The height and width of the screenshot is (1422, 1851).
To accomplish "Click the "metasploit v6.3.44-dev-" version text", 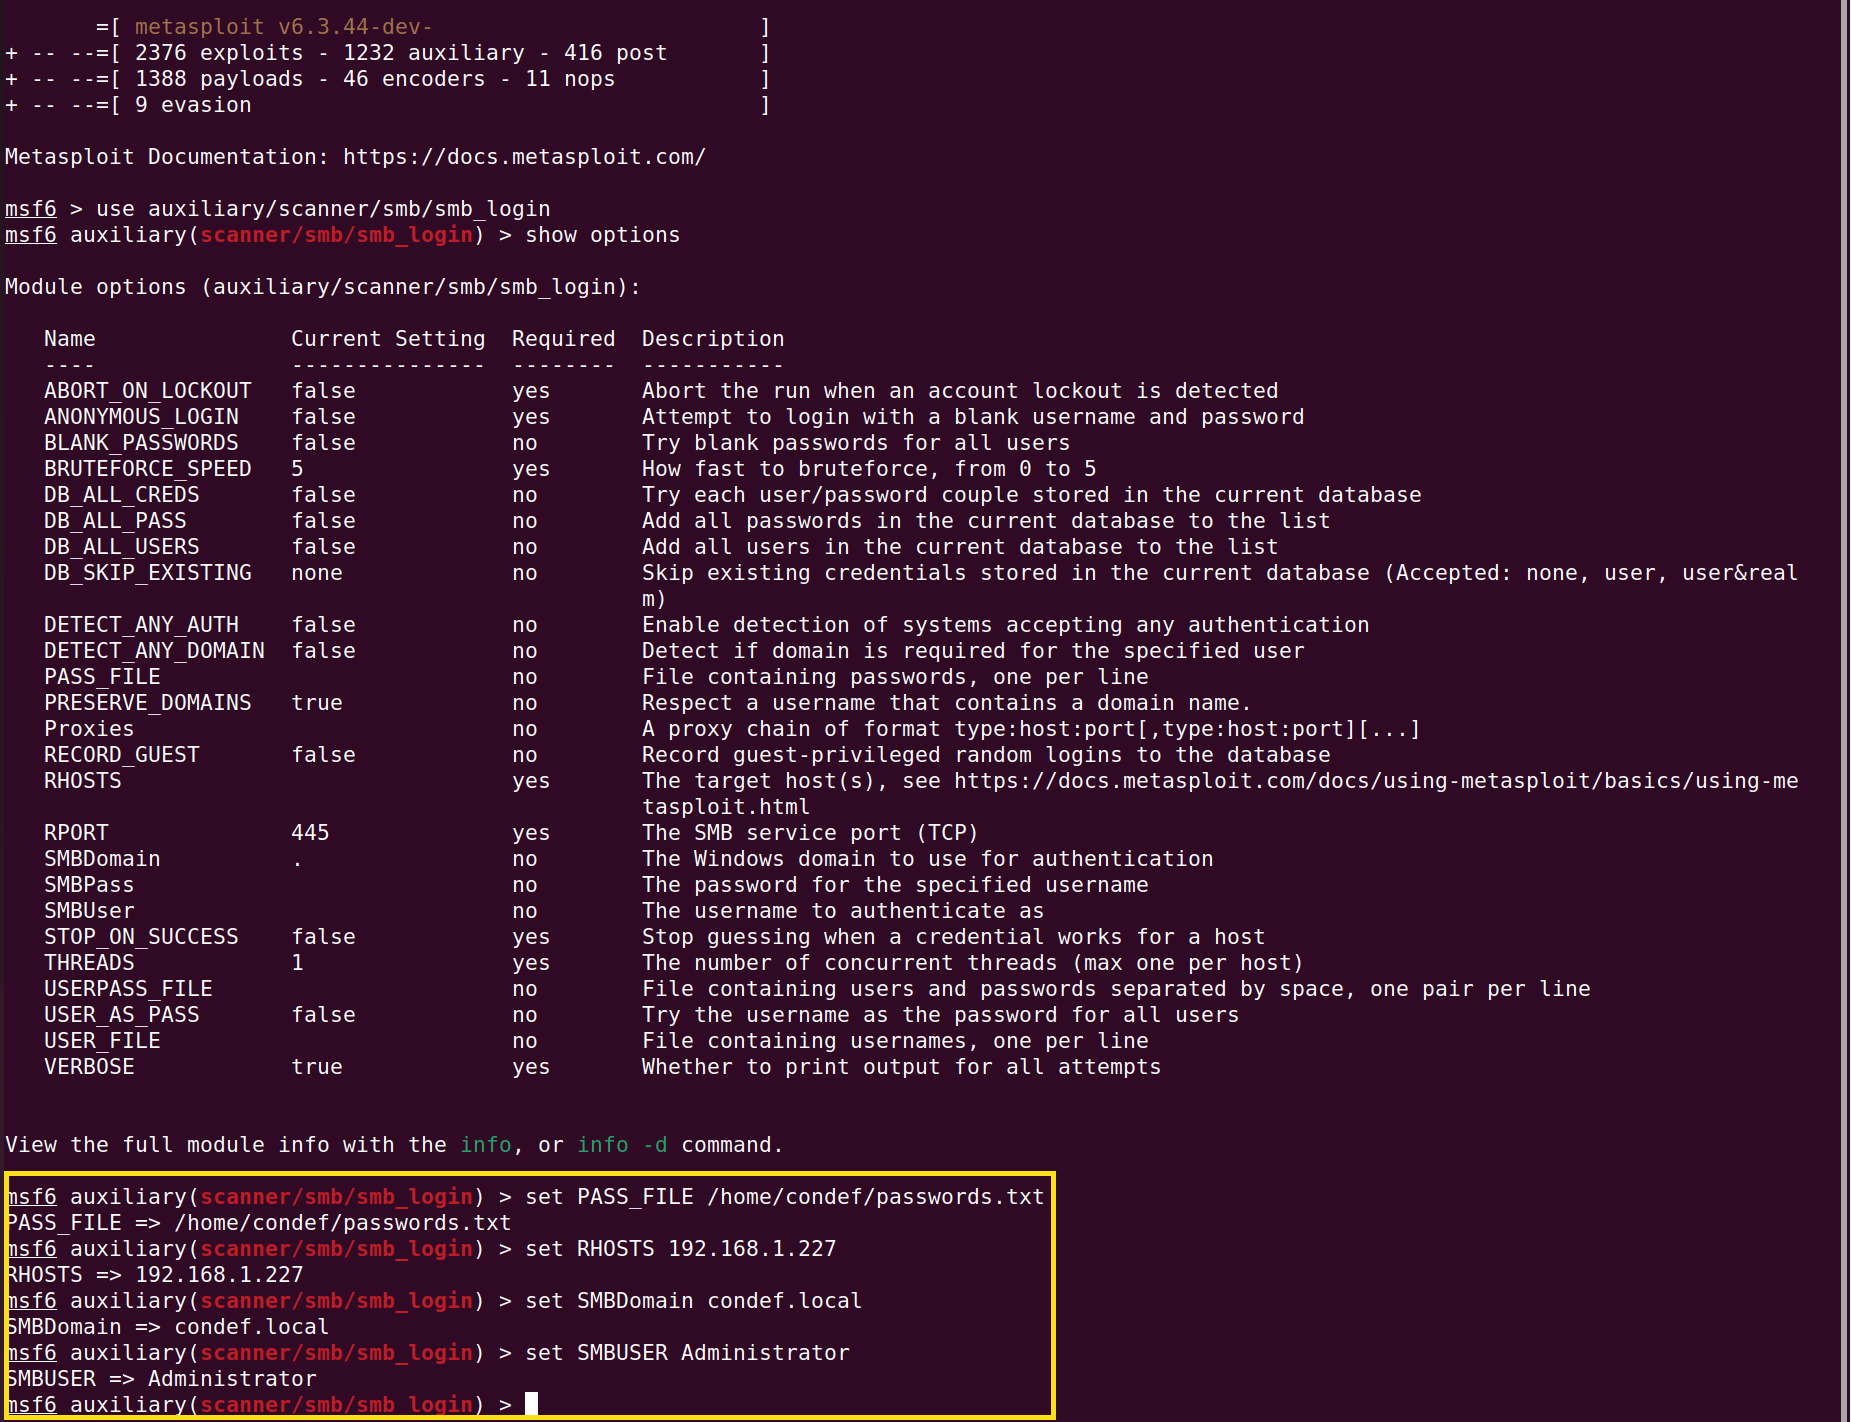I will (x=283, y=27).
